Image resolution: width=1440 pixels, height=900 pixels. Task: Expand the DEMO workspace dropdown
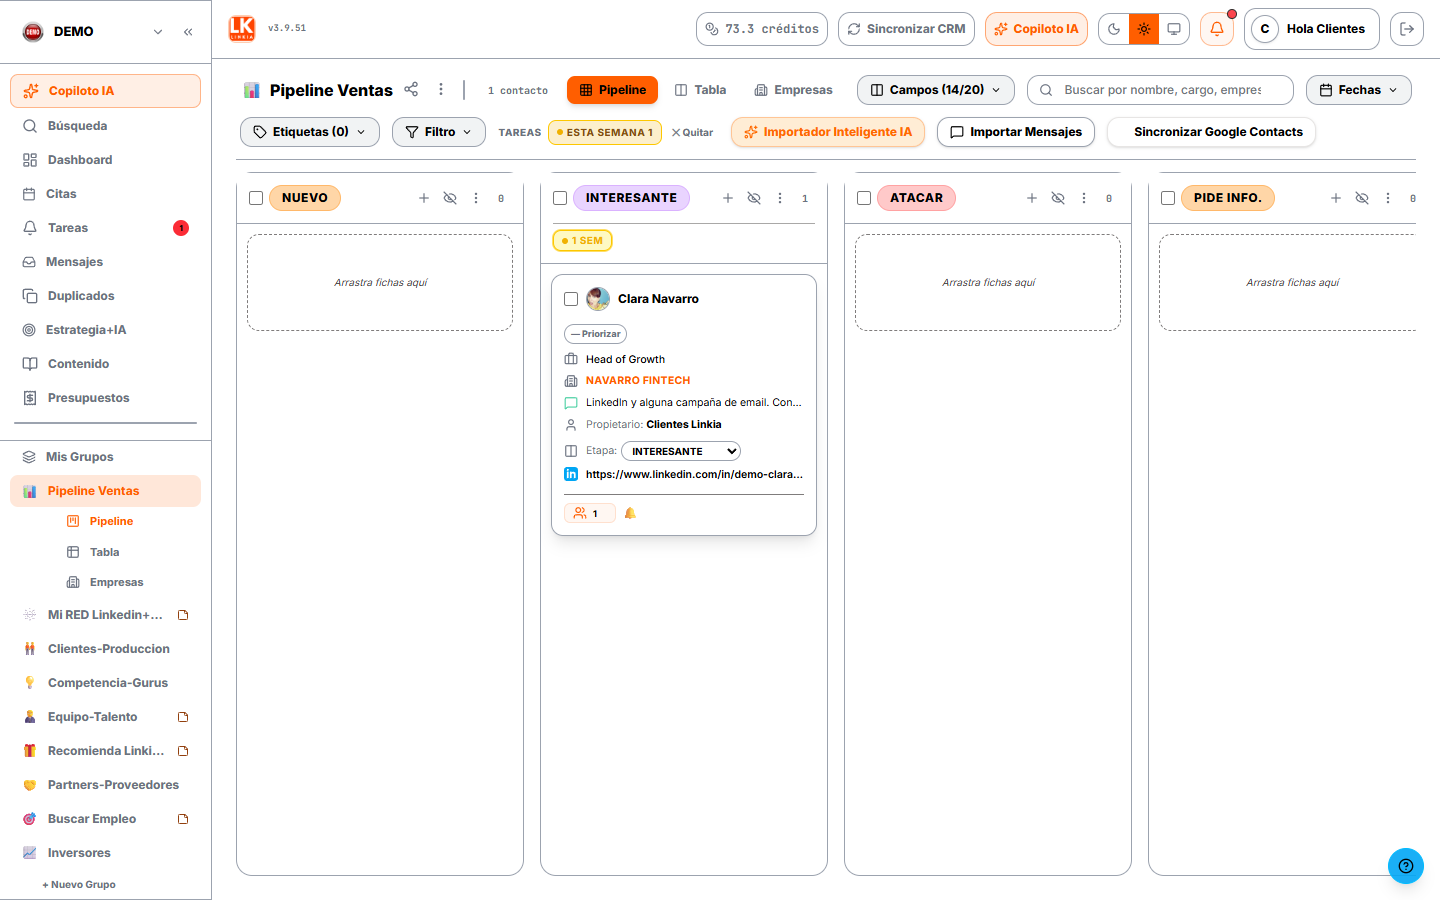158,32
